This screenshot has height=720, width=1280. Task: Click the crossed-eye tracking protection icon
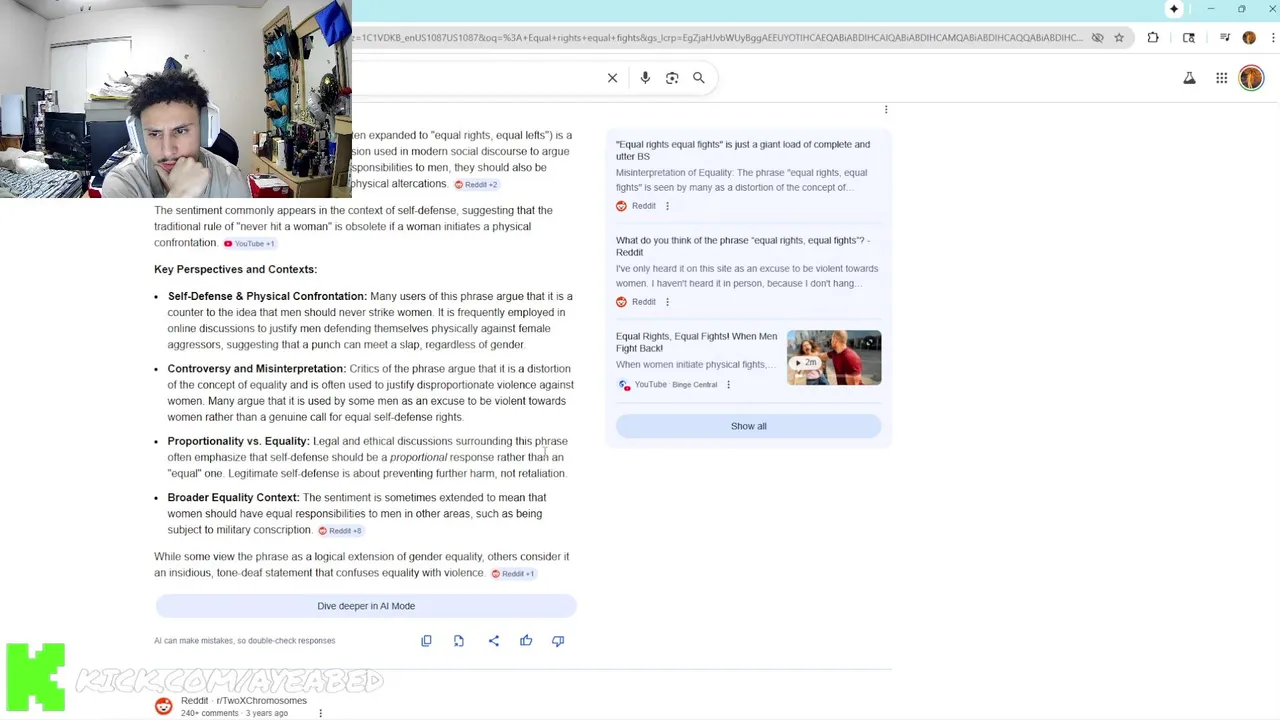[x=1097, y=38]
